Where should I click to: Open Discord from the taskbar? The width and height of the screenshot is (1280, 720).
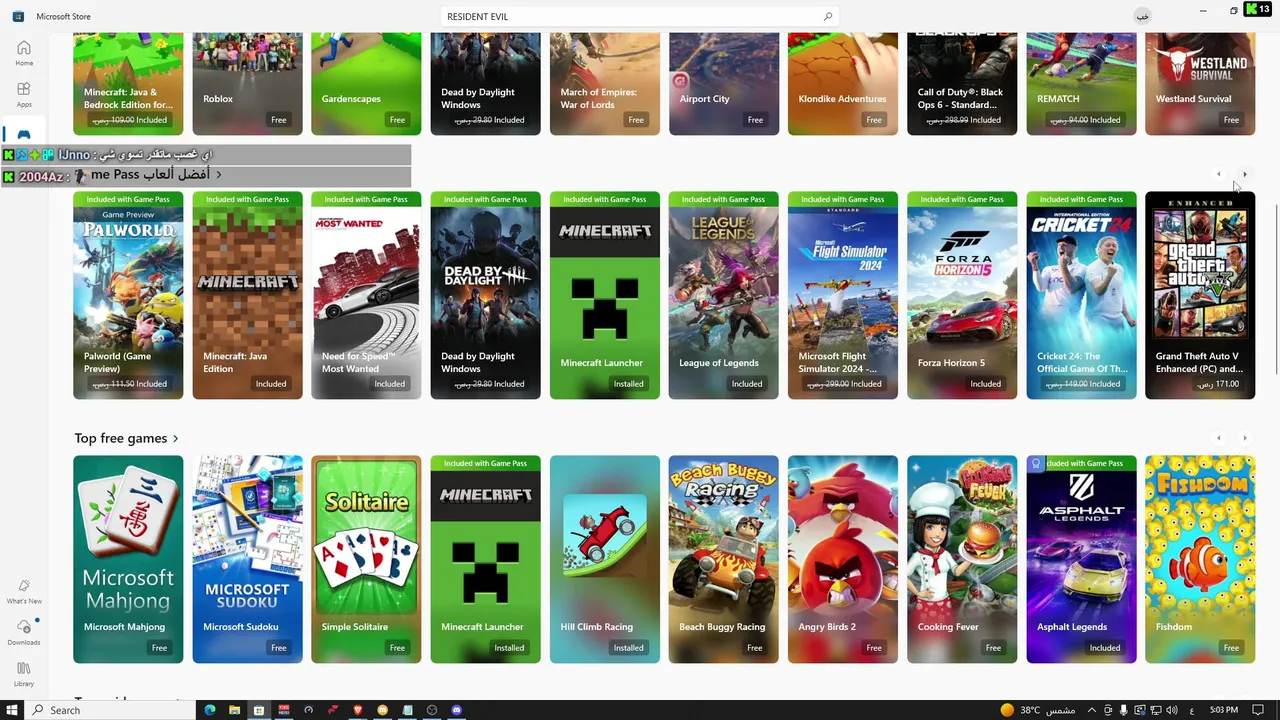point(457,710)
